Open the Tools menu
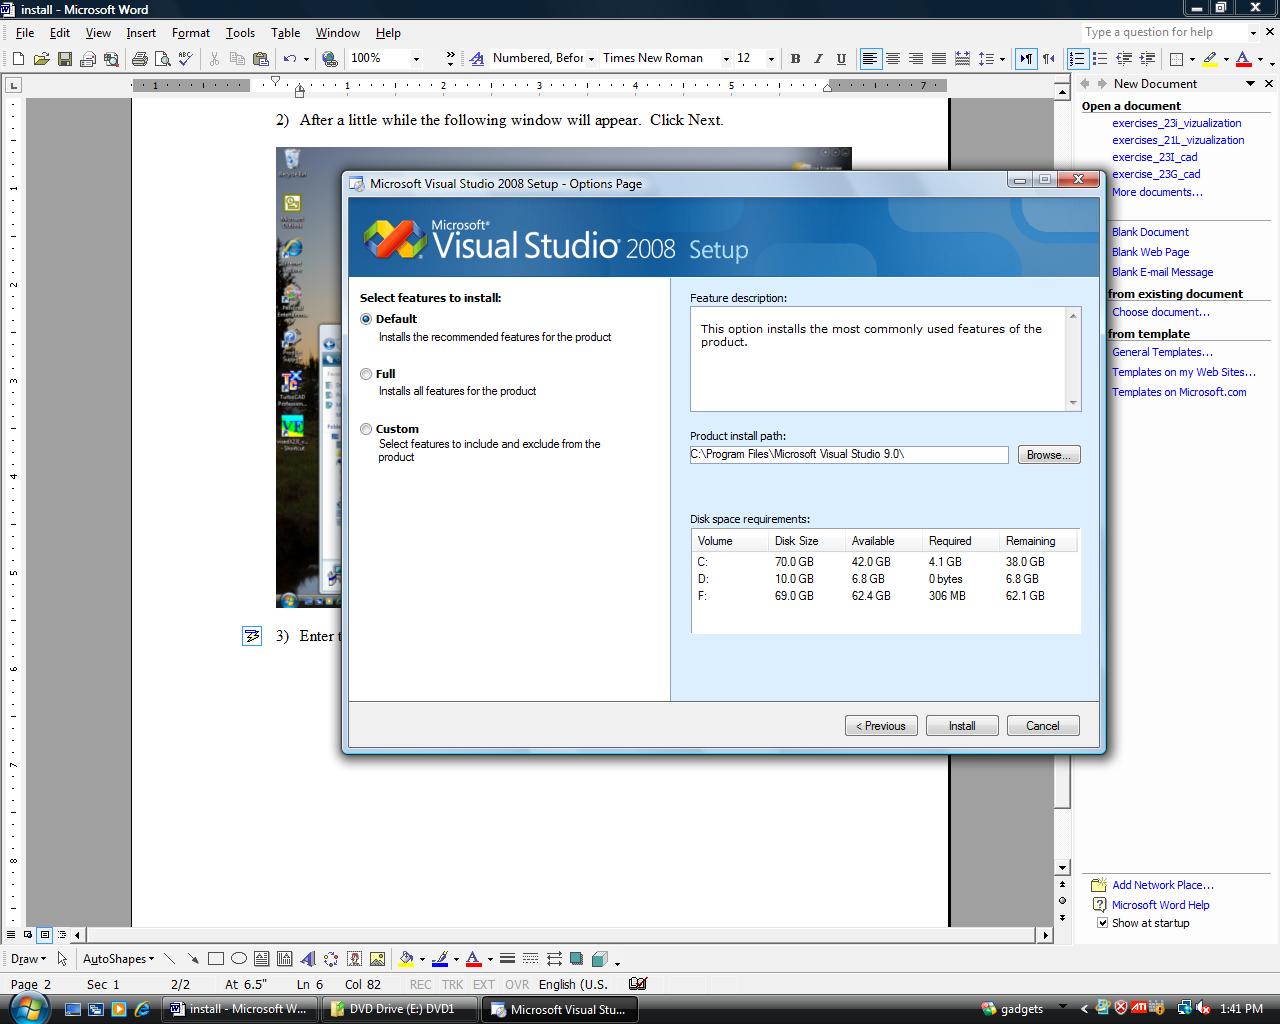 240,33
